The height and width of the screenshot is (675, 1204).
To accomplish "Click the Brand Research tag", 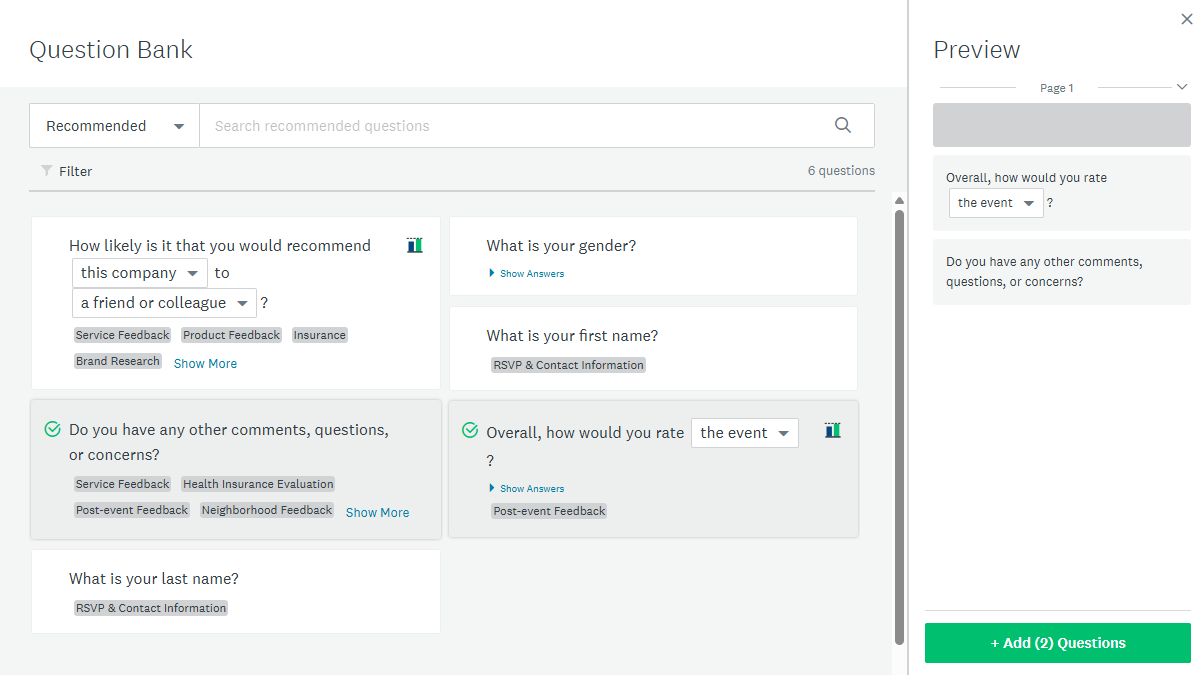I will coord(118,361).
